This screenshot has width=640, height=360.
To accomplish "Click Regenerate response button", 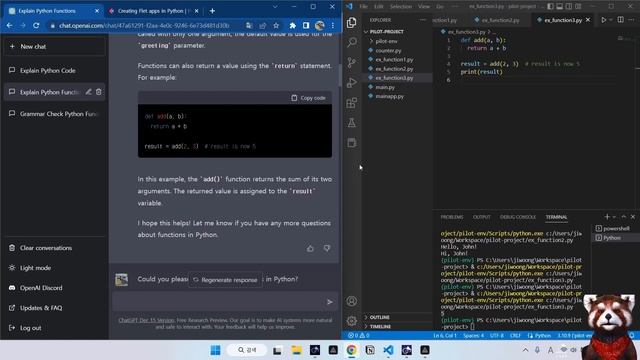I will (x=226, y=280).
